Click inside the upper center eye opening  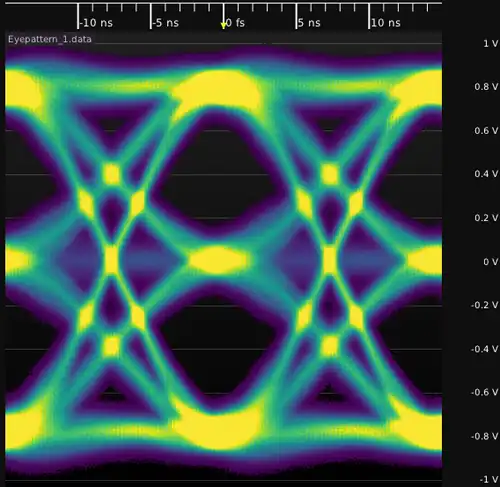pyautogui.click(x=220, y=173)
